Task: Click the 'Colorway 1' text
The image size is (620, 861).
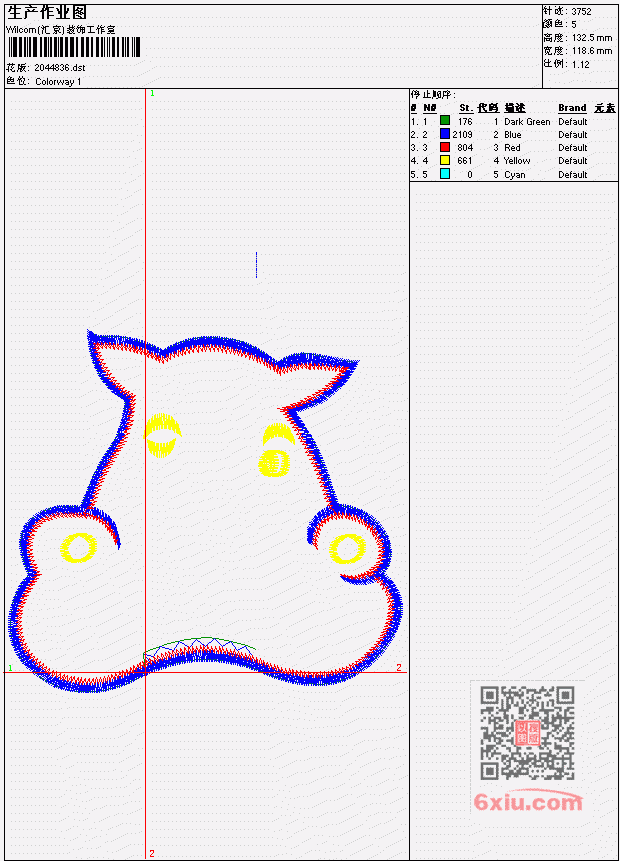Action: click(58, 82)
